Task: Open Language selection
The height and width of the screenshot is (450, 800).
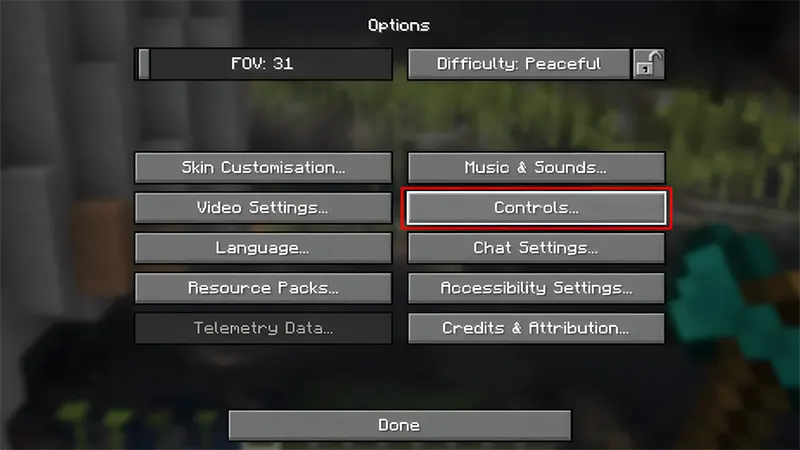Action: click(x=263, y=248)
